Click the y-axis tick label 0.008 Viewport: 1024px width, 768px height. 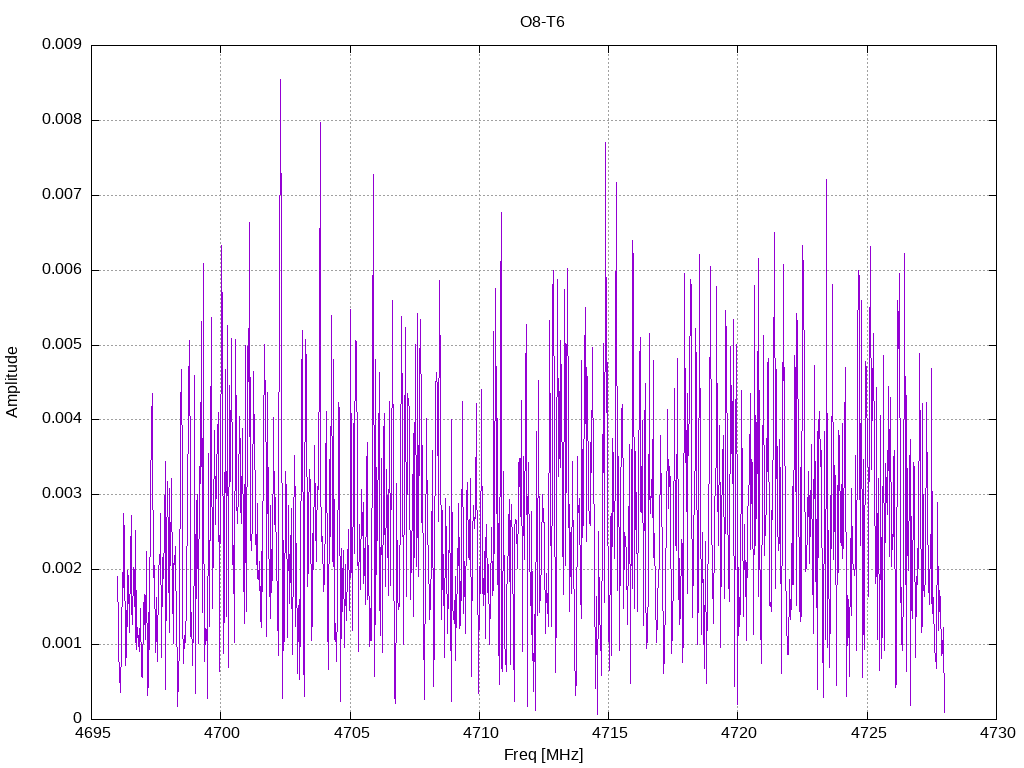pyautogui.click(x=62, y=120)
